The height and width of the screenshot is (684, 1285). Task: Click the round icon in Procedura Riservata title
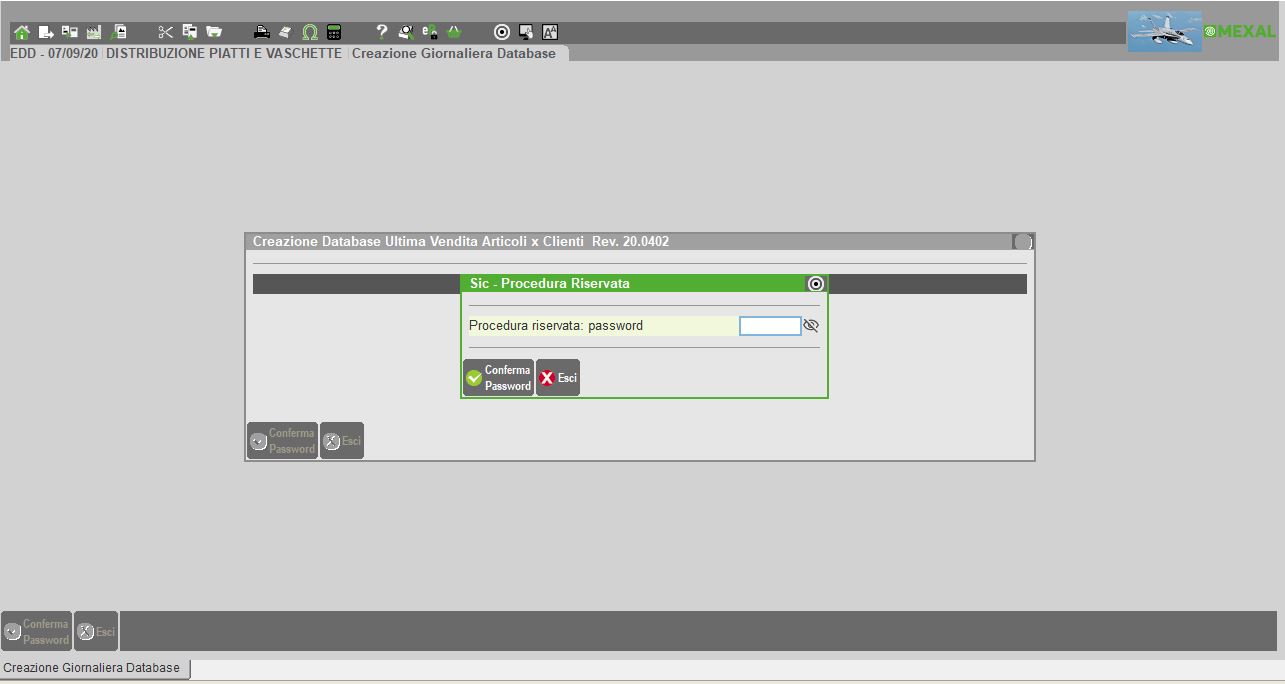(x=815, y=284)
